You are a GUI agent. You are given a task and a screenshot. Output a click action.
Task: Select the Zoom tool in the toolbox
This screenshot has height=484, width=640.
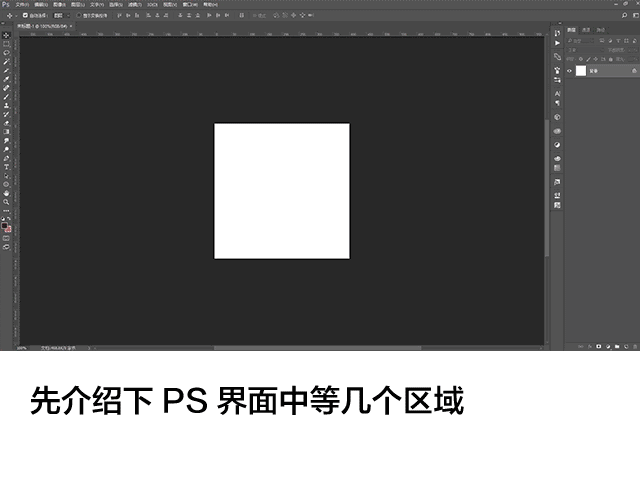click(6, 202)
